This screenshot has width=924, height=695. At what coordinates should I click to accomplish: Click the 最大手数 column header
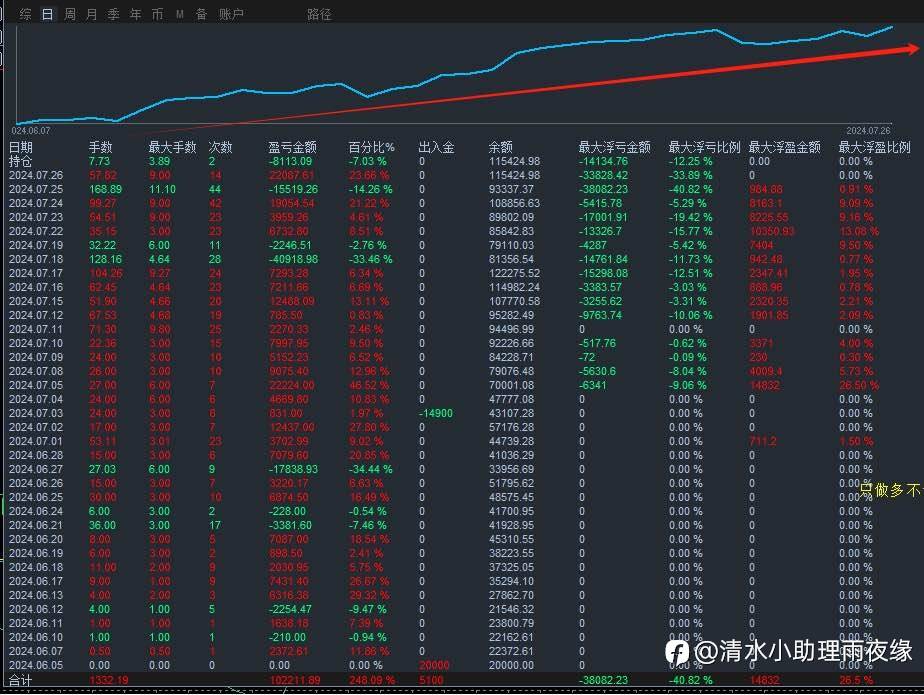tap(172, 147)
